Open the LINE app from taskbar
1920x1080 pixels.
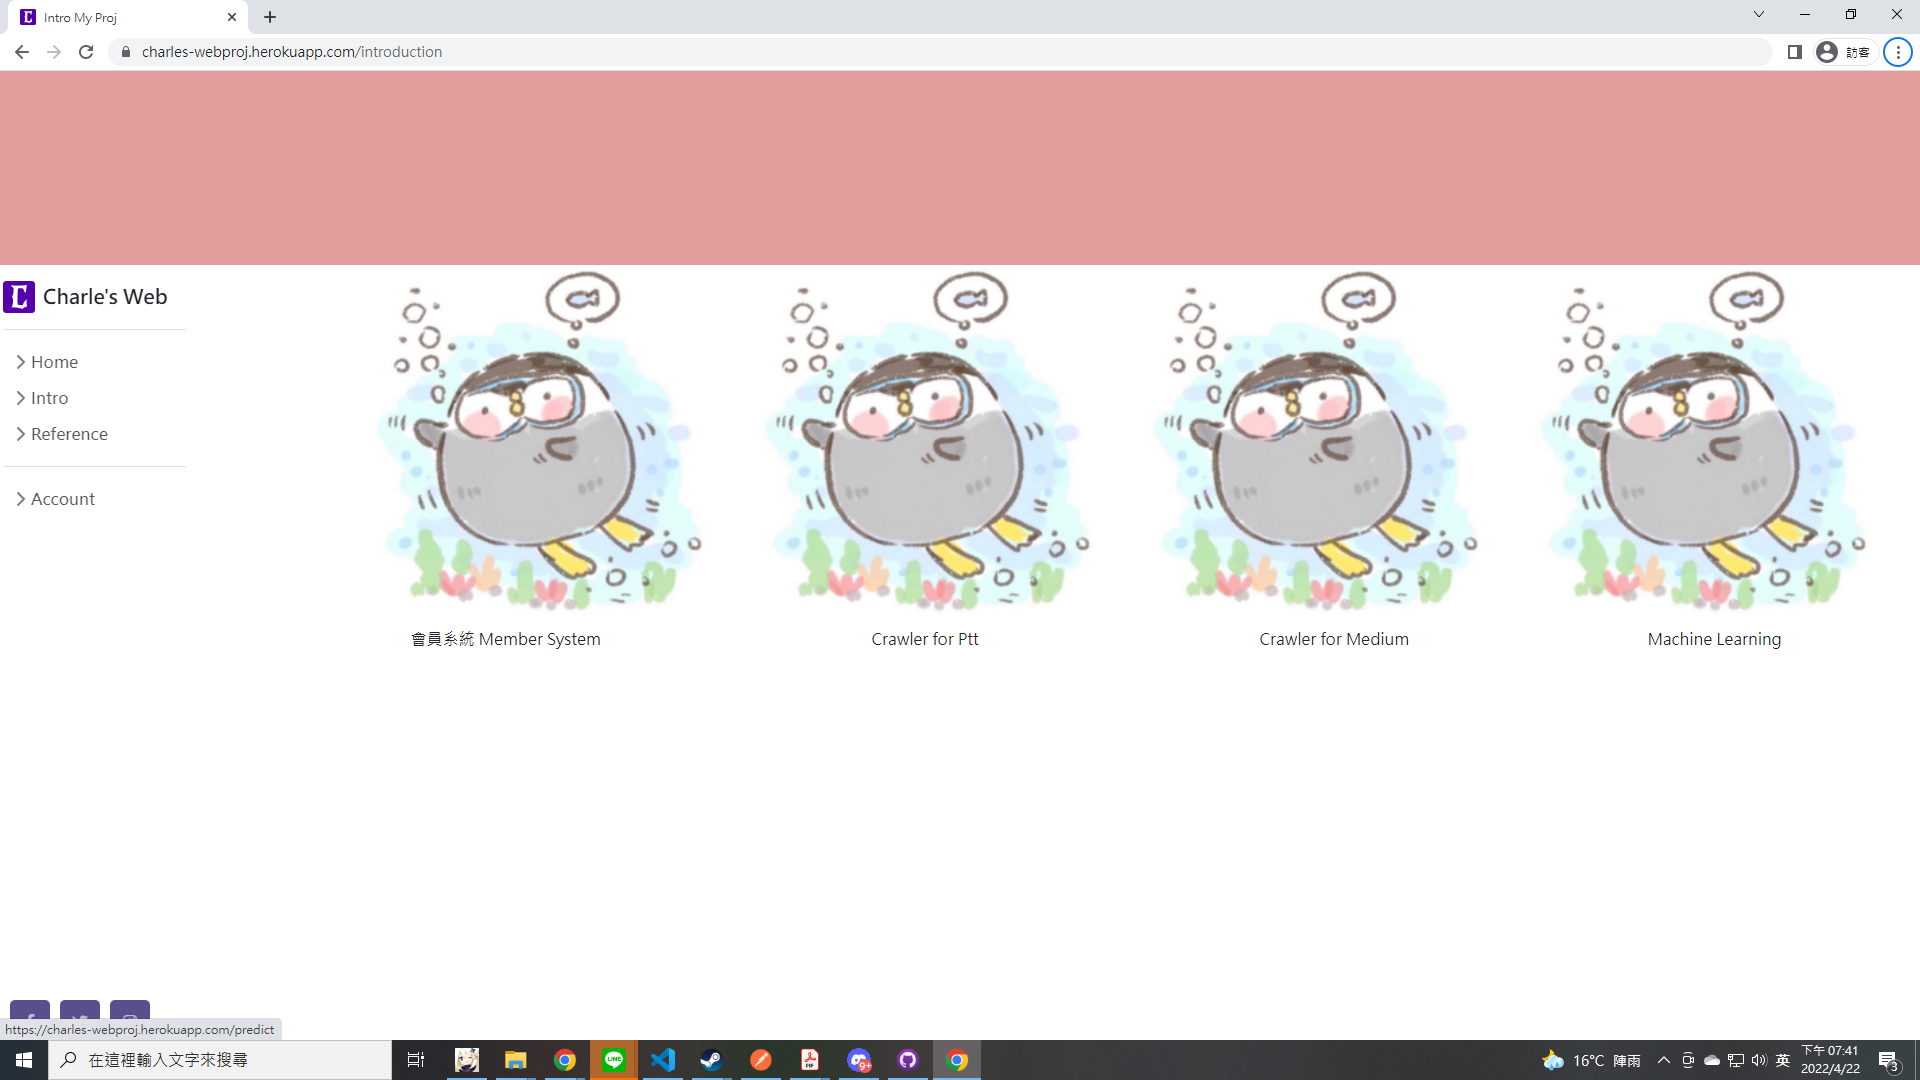[x=614, y=1060]
